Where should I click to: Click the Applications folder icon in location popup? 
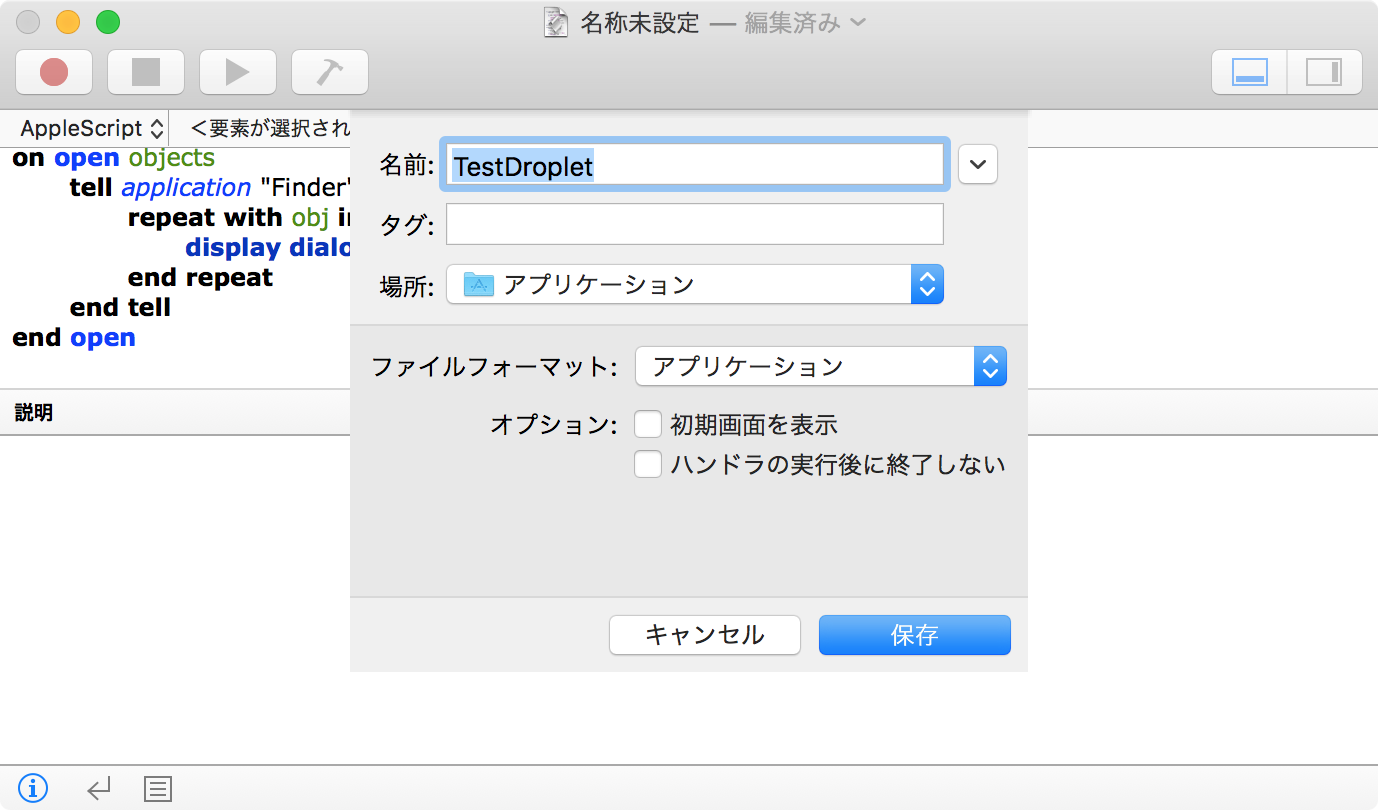[x=479, y=285]
